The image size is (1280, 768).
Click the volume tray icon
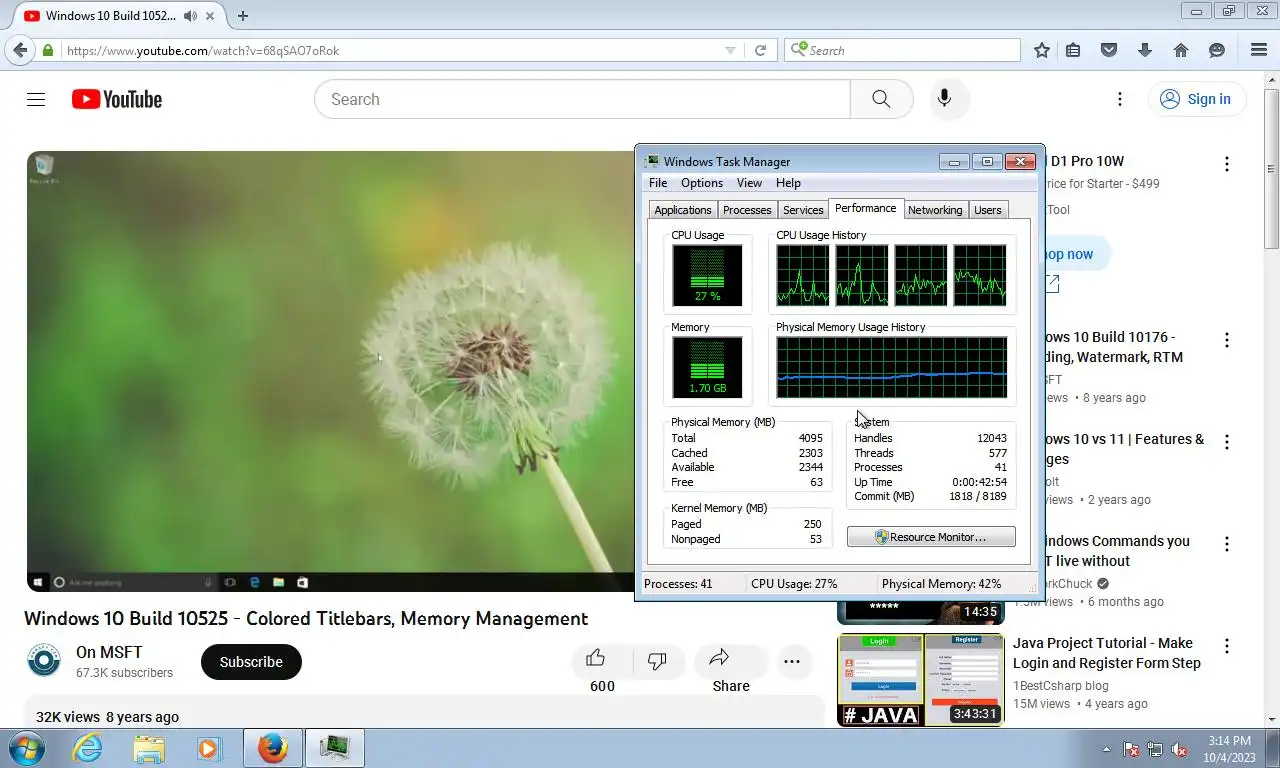[x=1179, y=749]
